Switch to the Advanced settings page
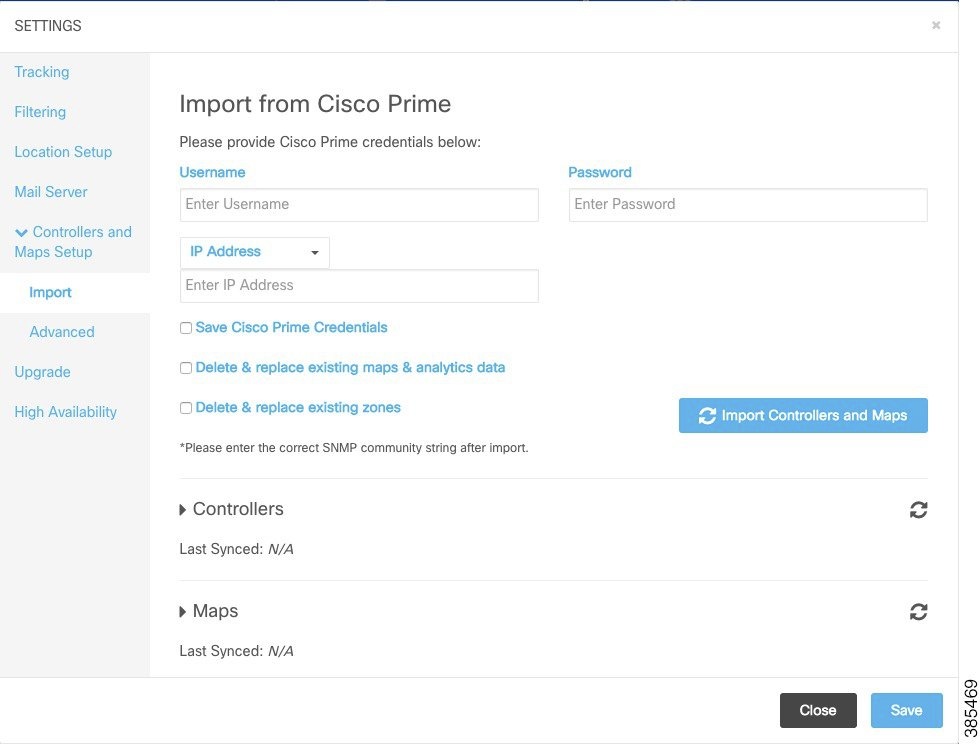980x744 pixels. [x=61, y=332]
